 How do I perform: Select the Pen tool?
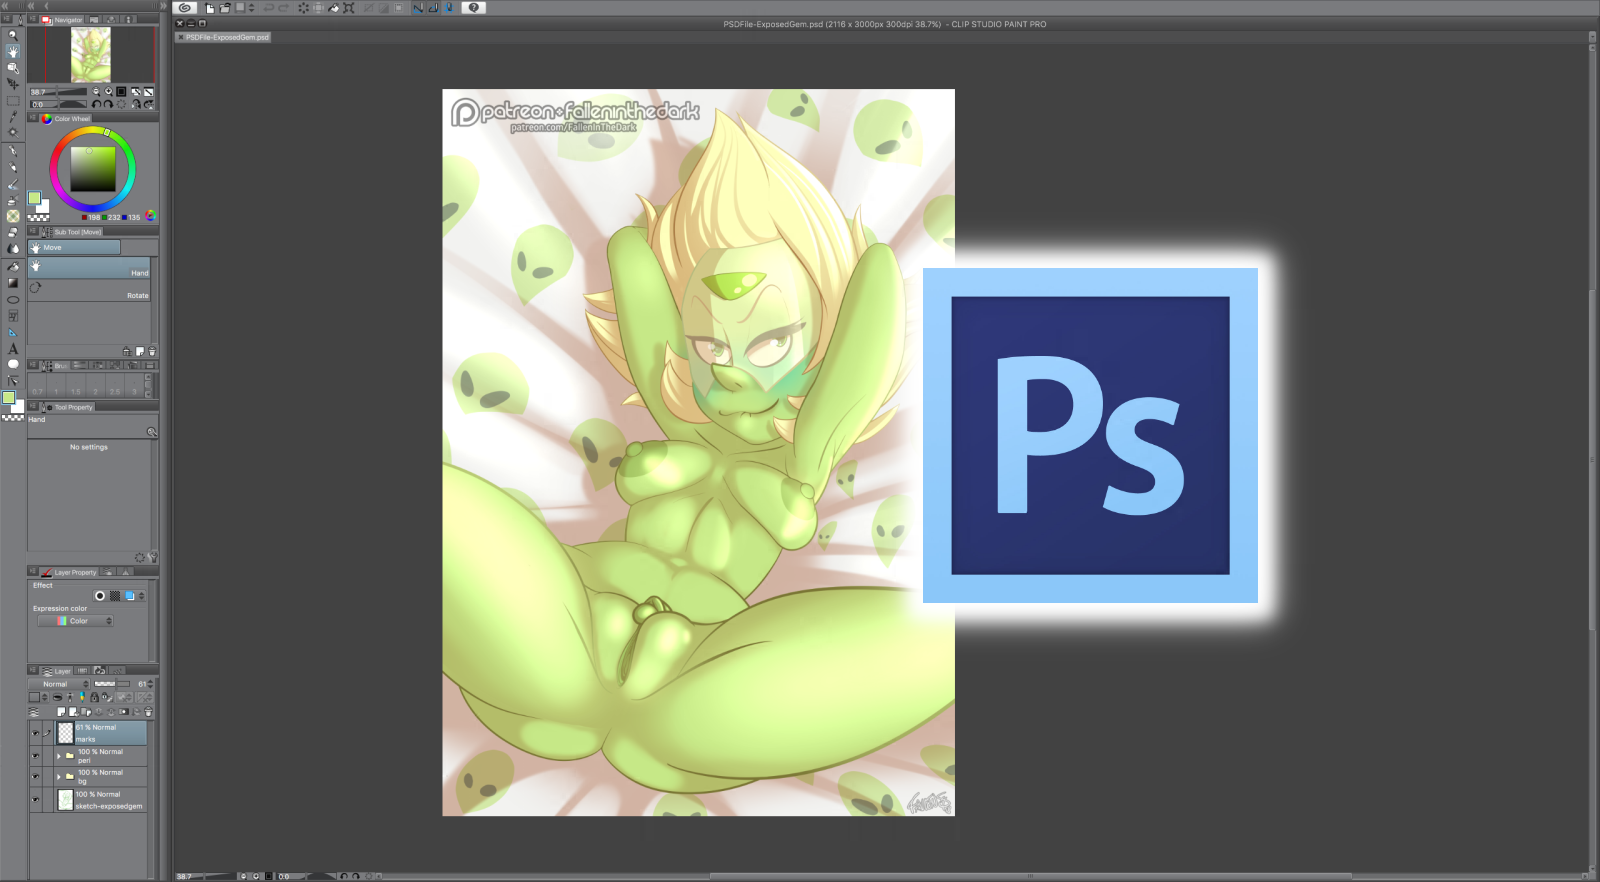pyautogui.click(x=13, y=151)
